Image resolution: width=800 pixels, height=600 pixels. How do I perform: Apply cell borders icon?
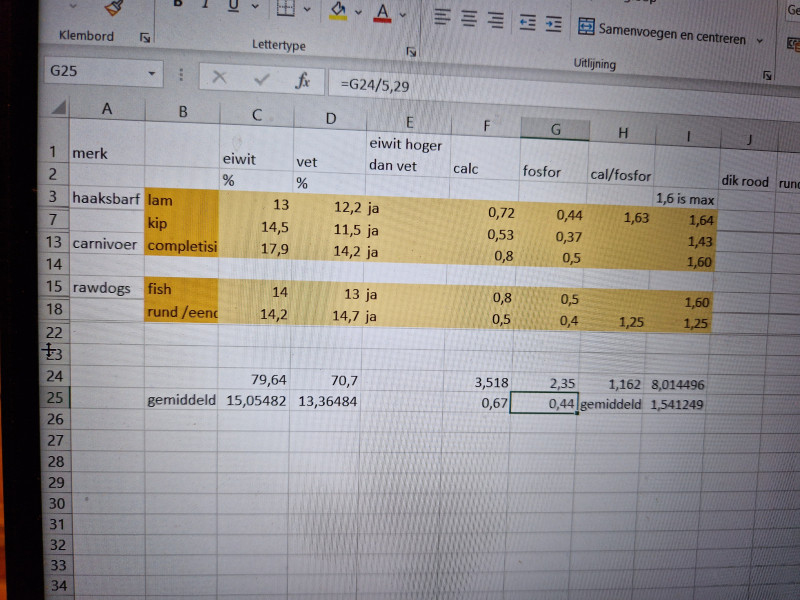285,7
